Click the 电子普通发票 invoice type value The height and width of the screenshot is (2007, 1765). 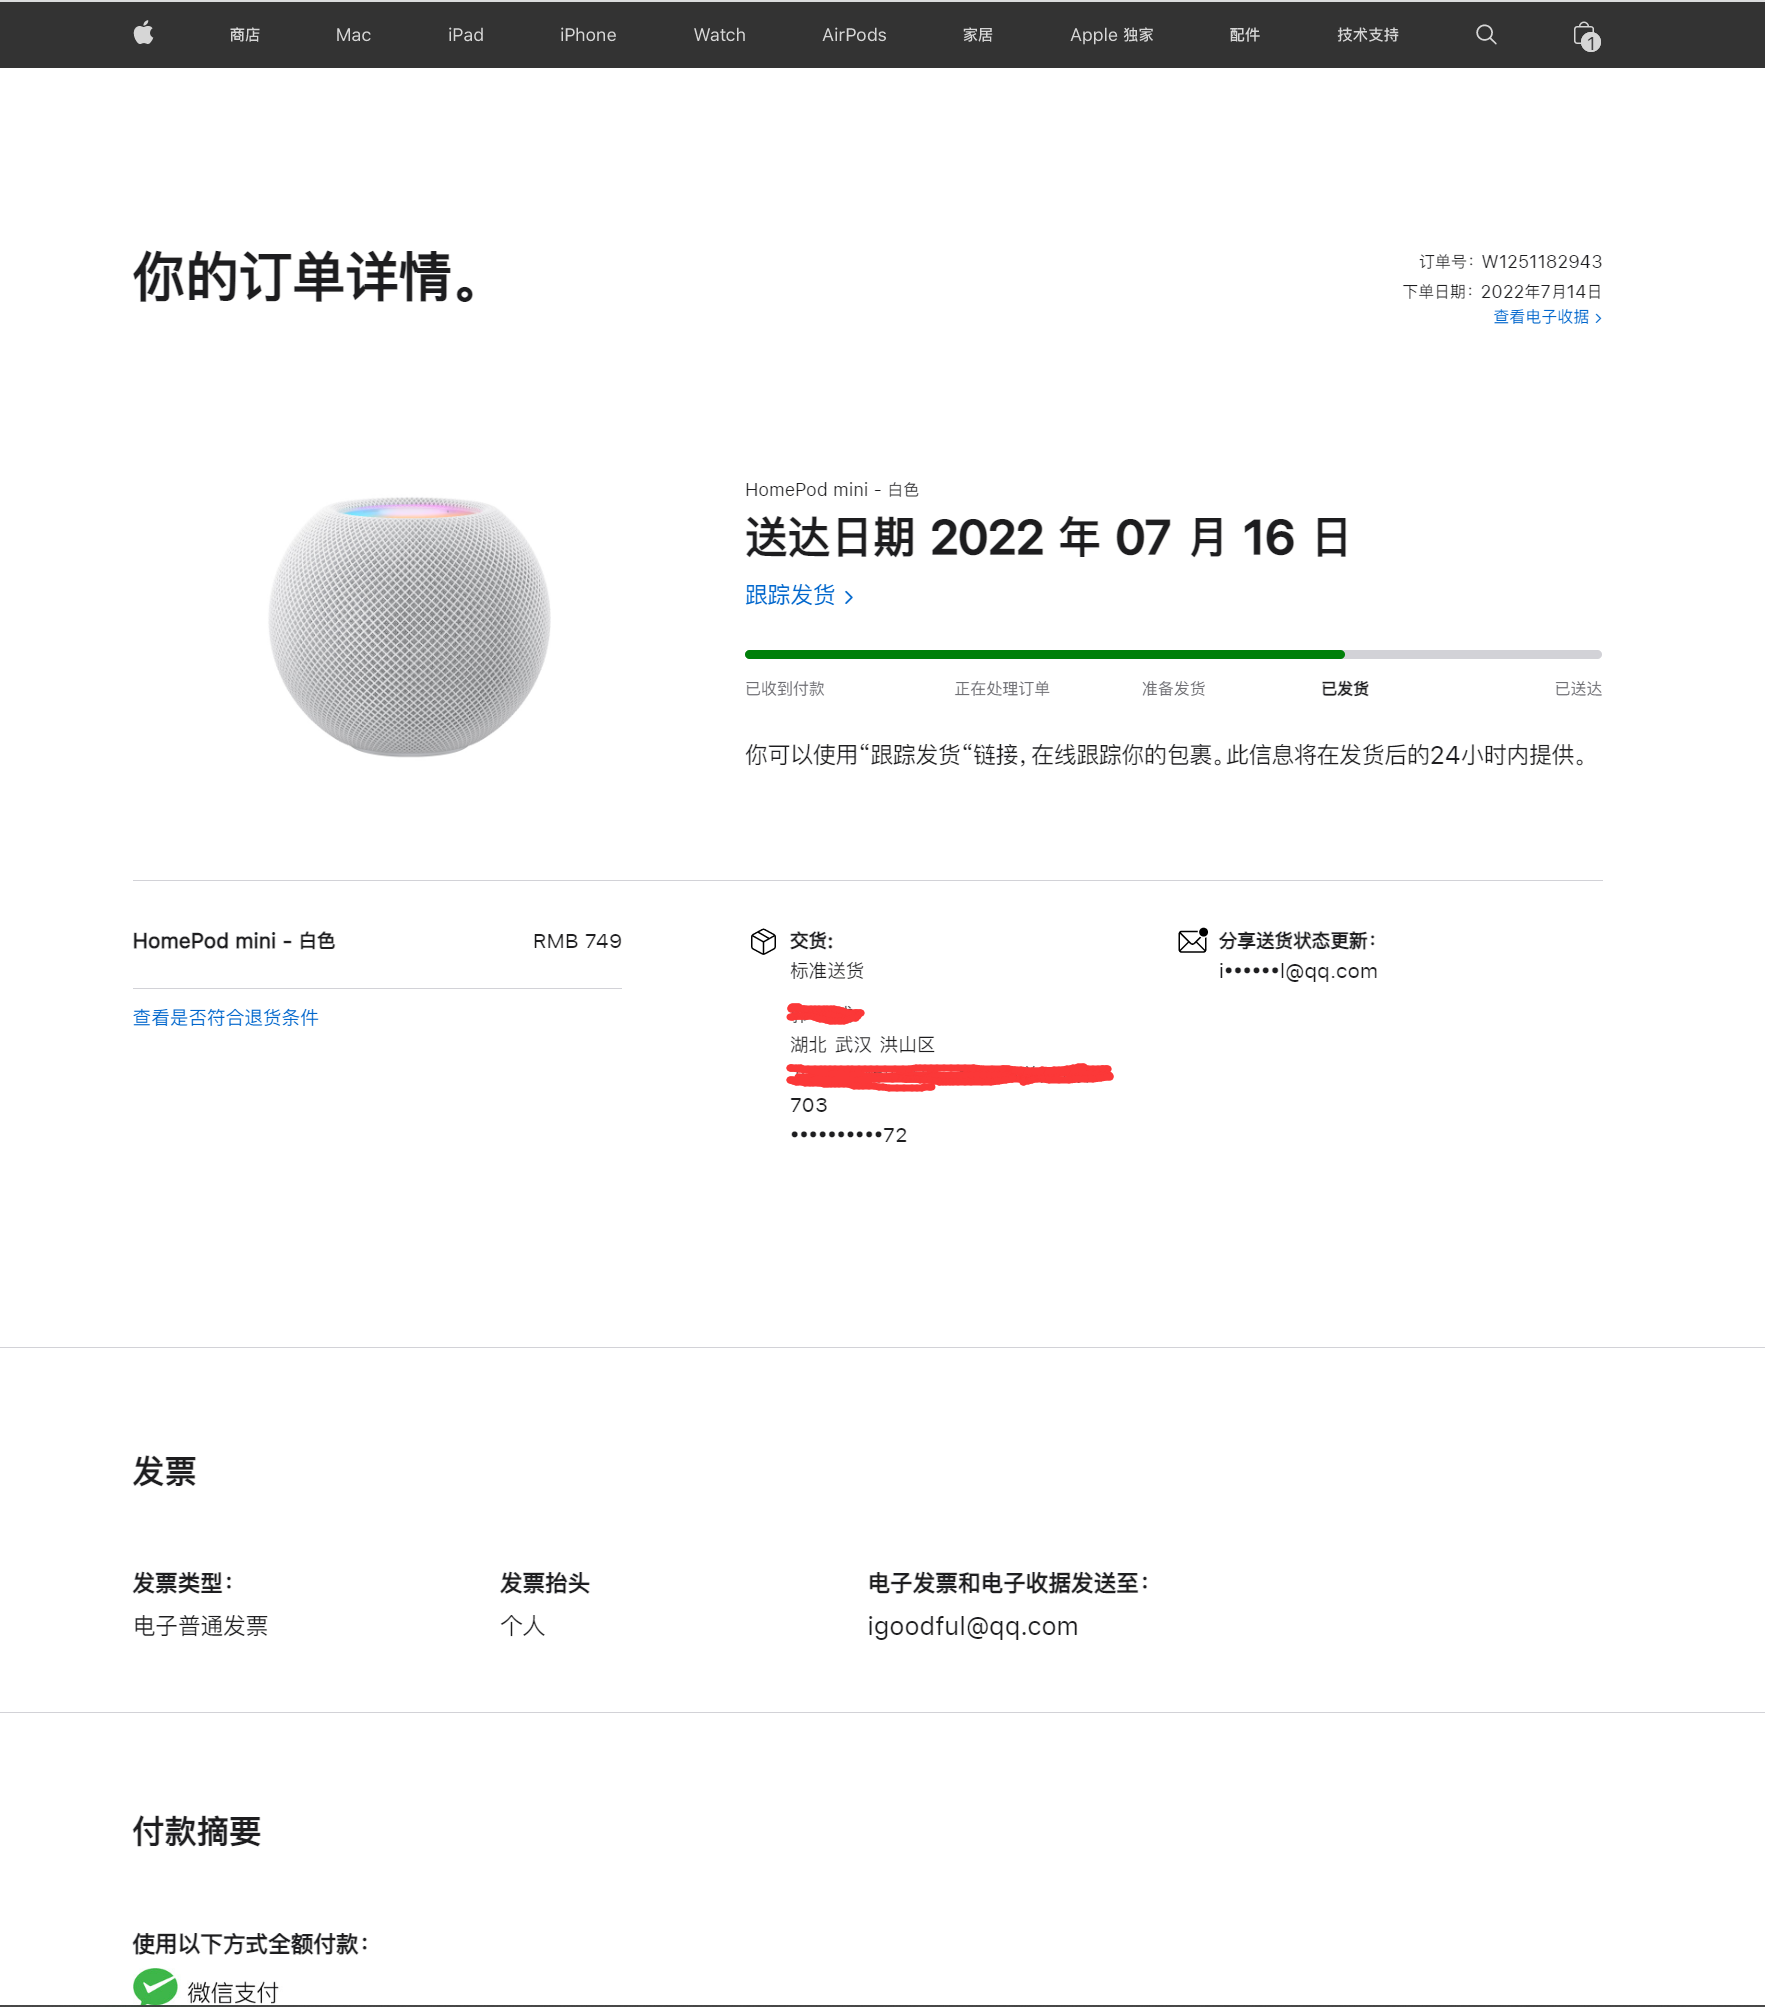click(201, 1626)
